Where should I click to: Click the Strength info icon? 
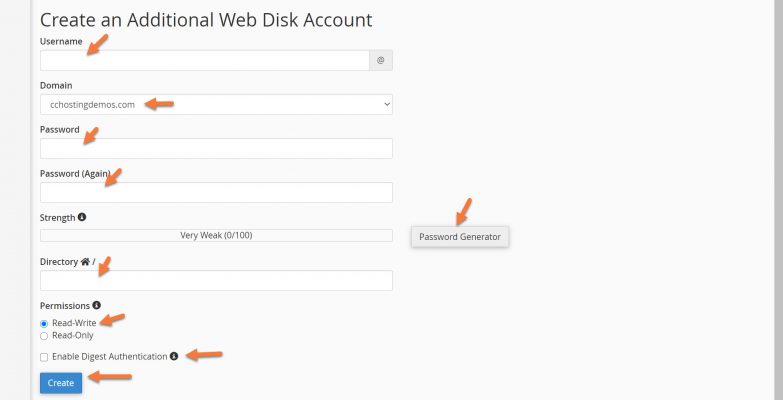[82, 217]
